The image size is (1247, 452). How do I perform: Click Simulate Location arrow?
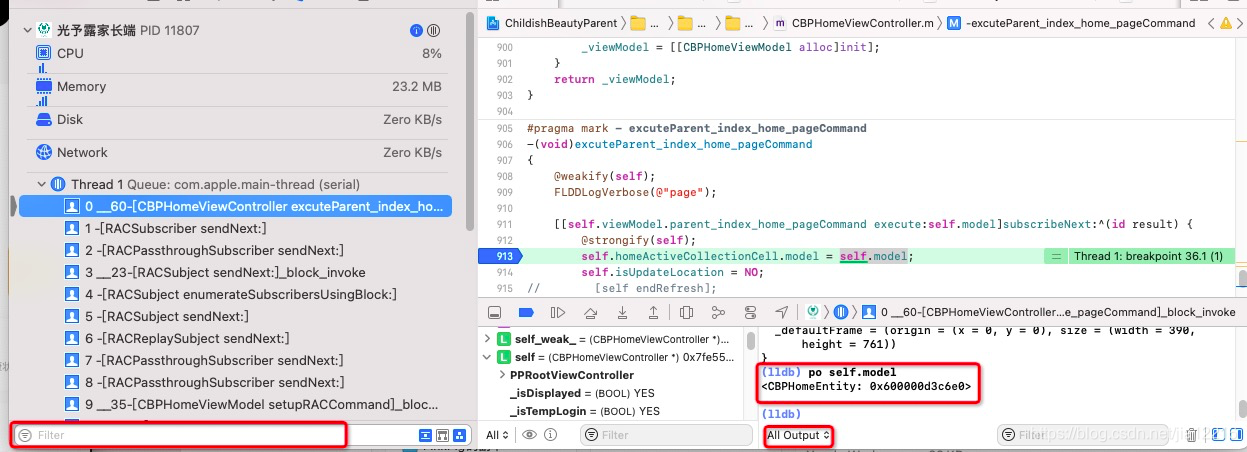pos(783,312)
